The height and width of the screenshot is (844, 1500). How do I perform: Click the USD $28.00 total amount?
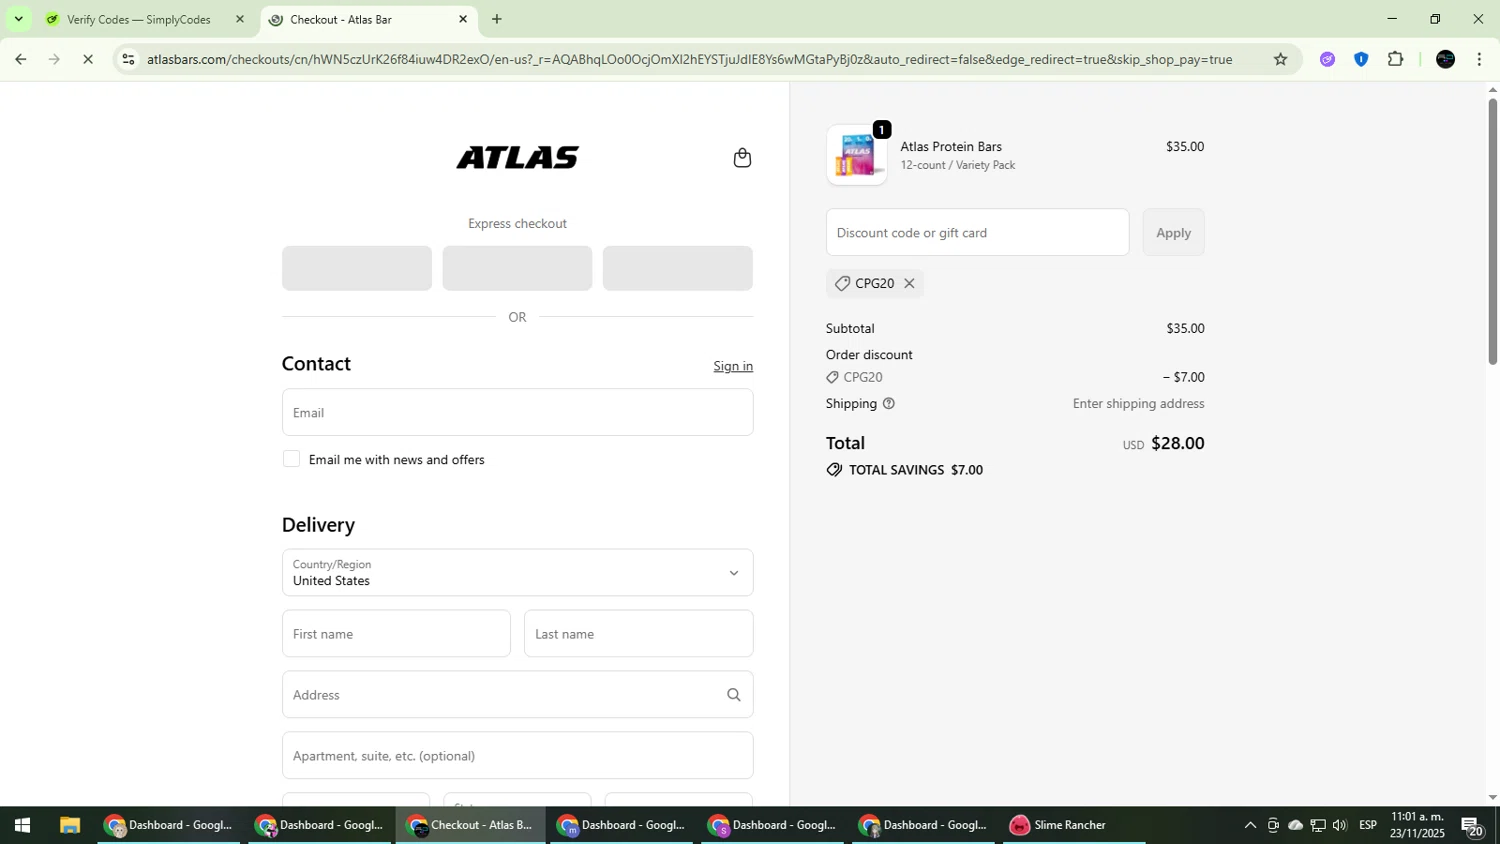pyautogui.click(x=1163, y=443)
